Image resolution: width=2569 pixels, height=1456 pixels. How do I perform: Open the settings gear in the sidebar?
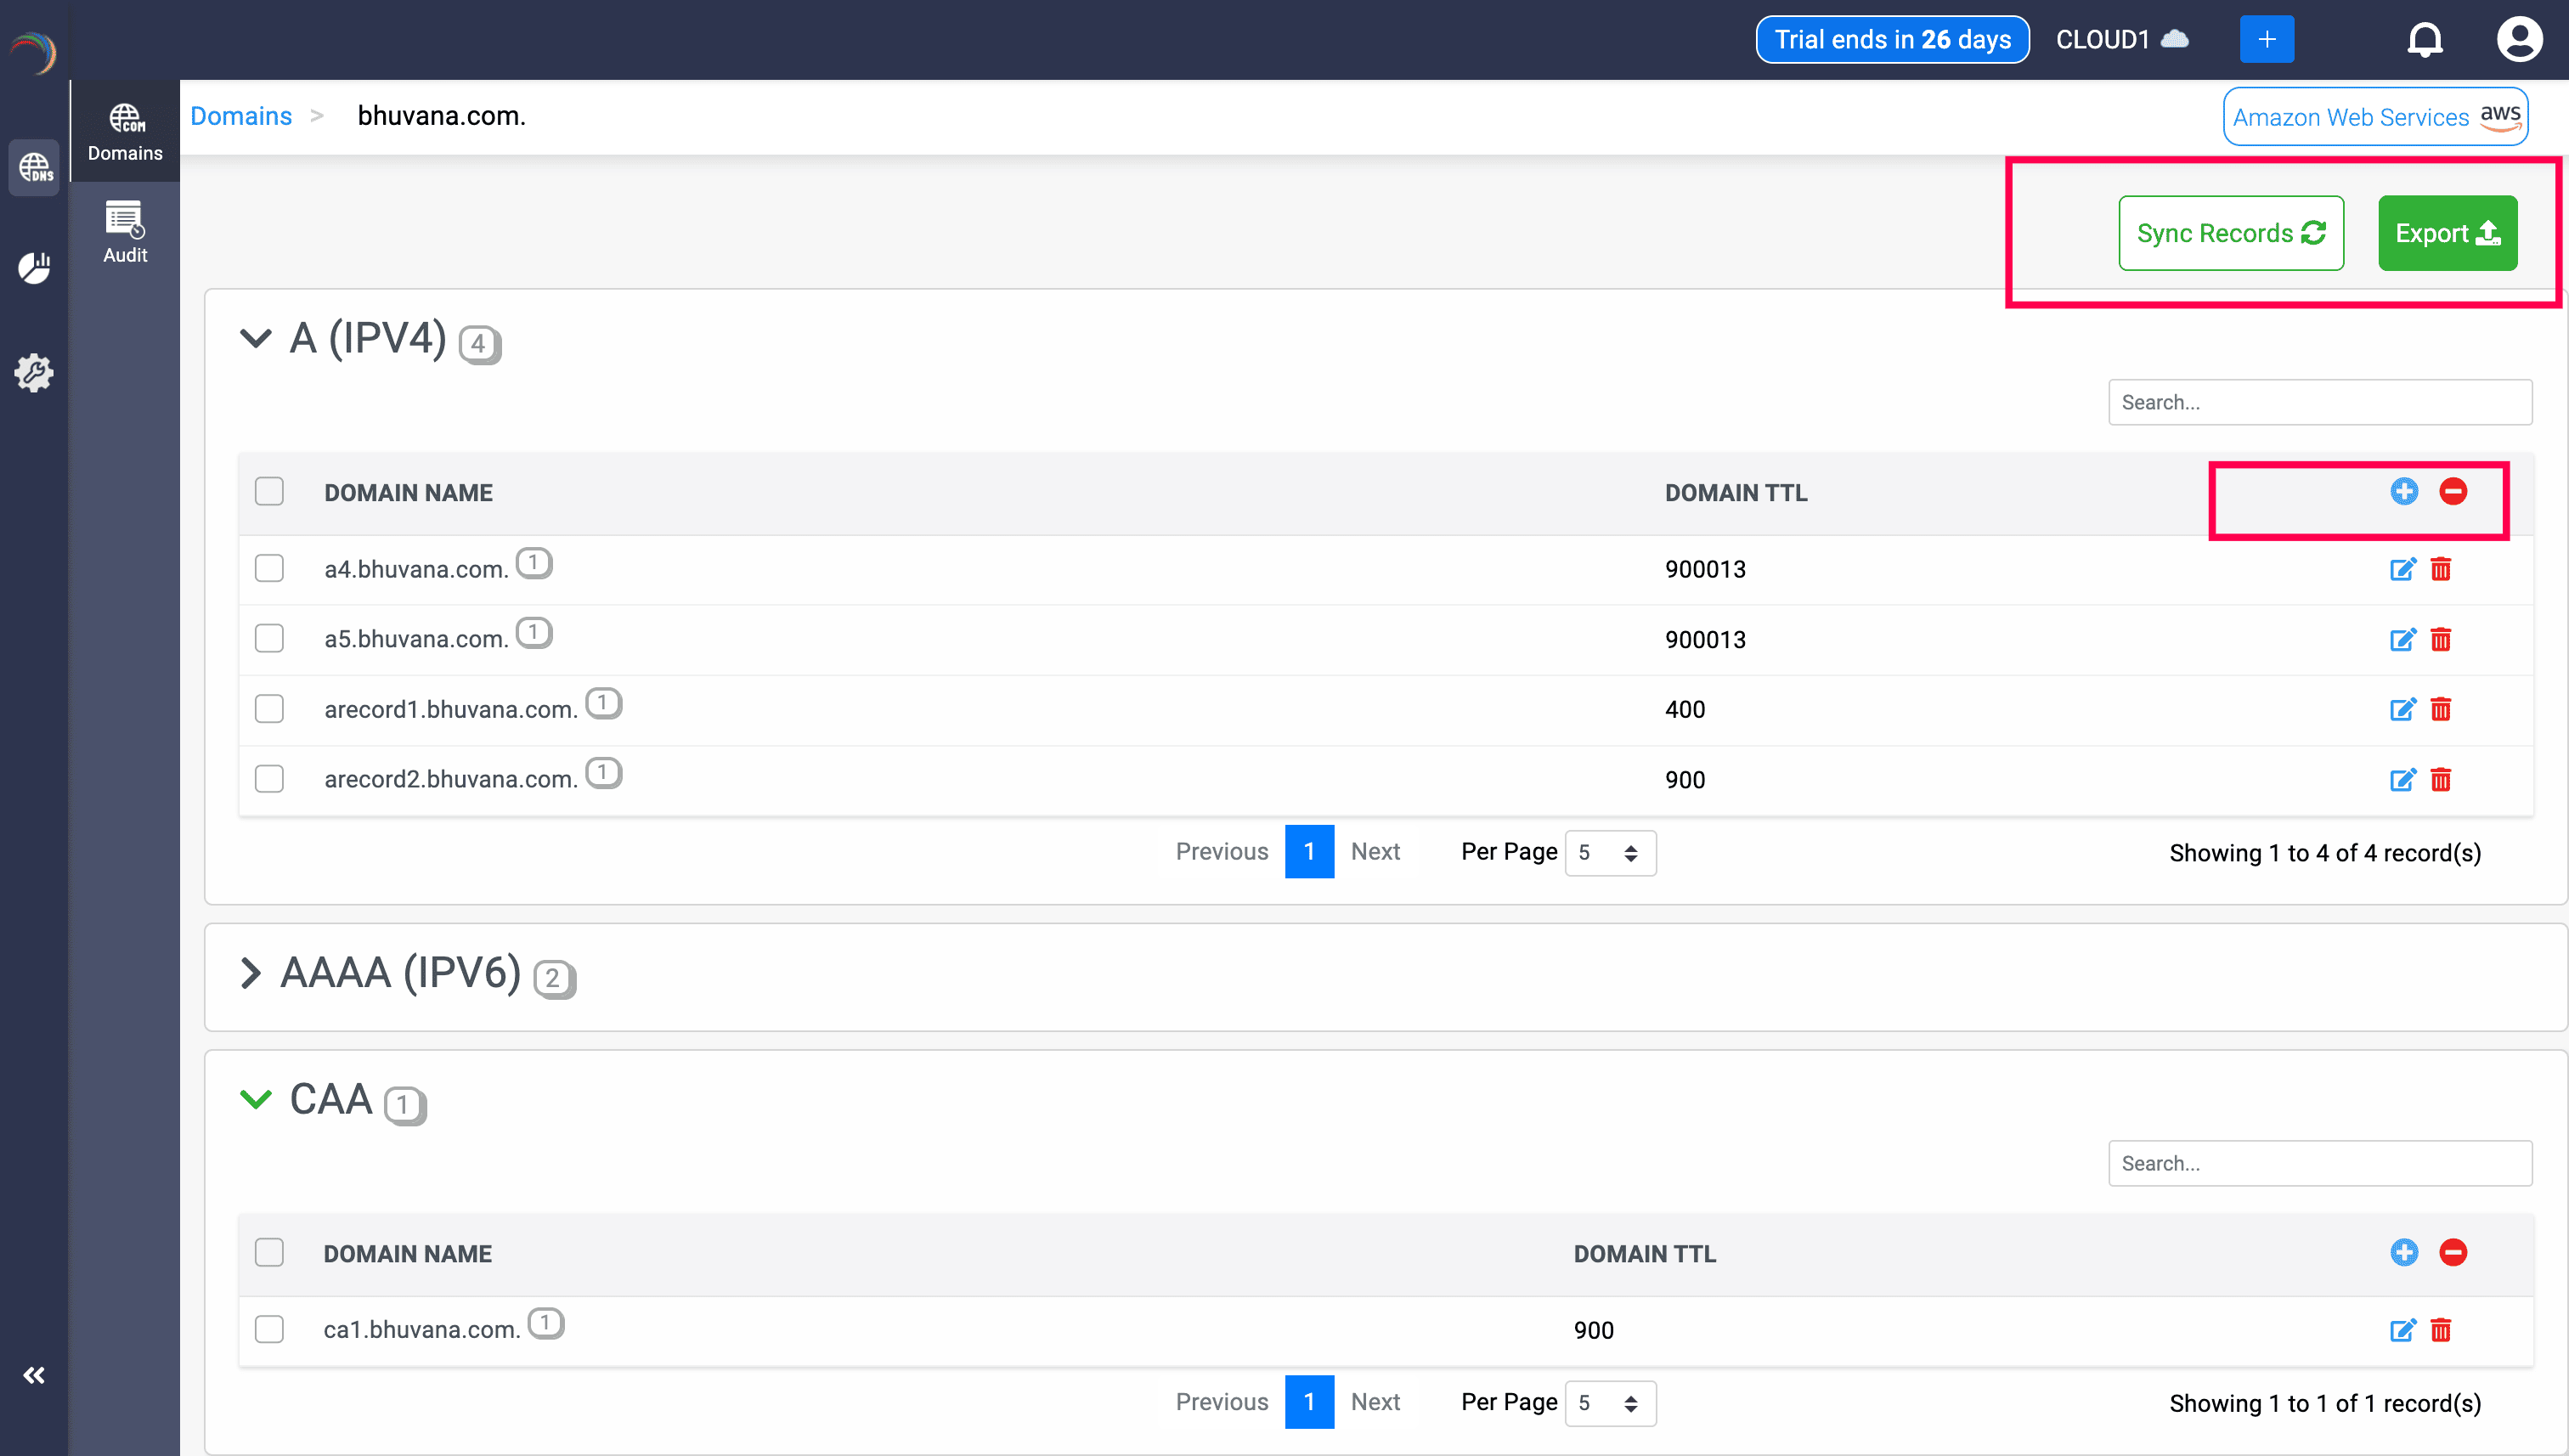[34, 372]
